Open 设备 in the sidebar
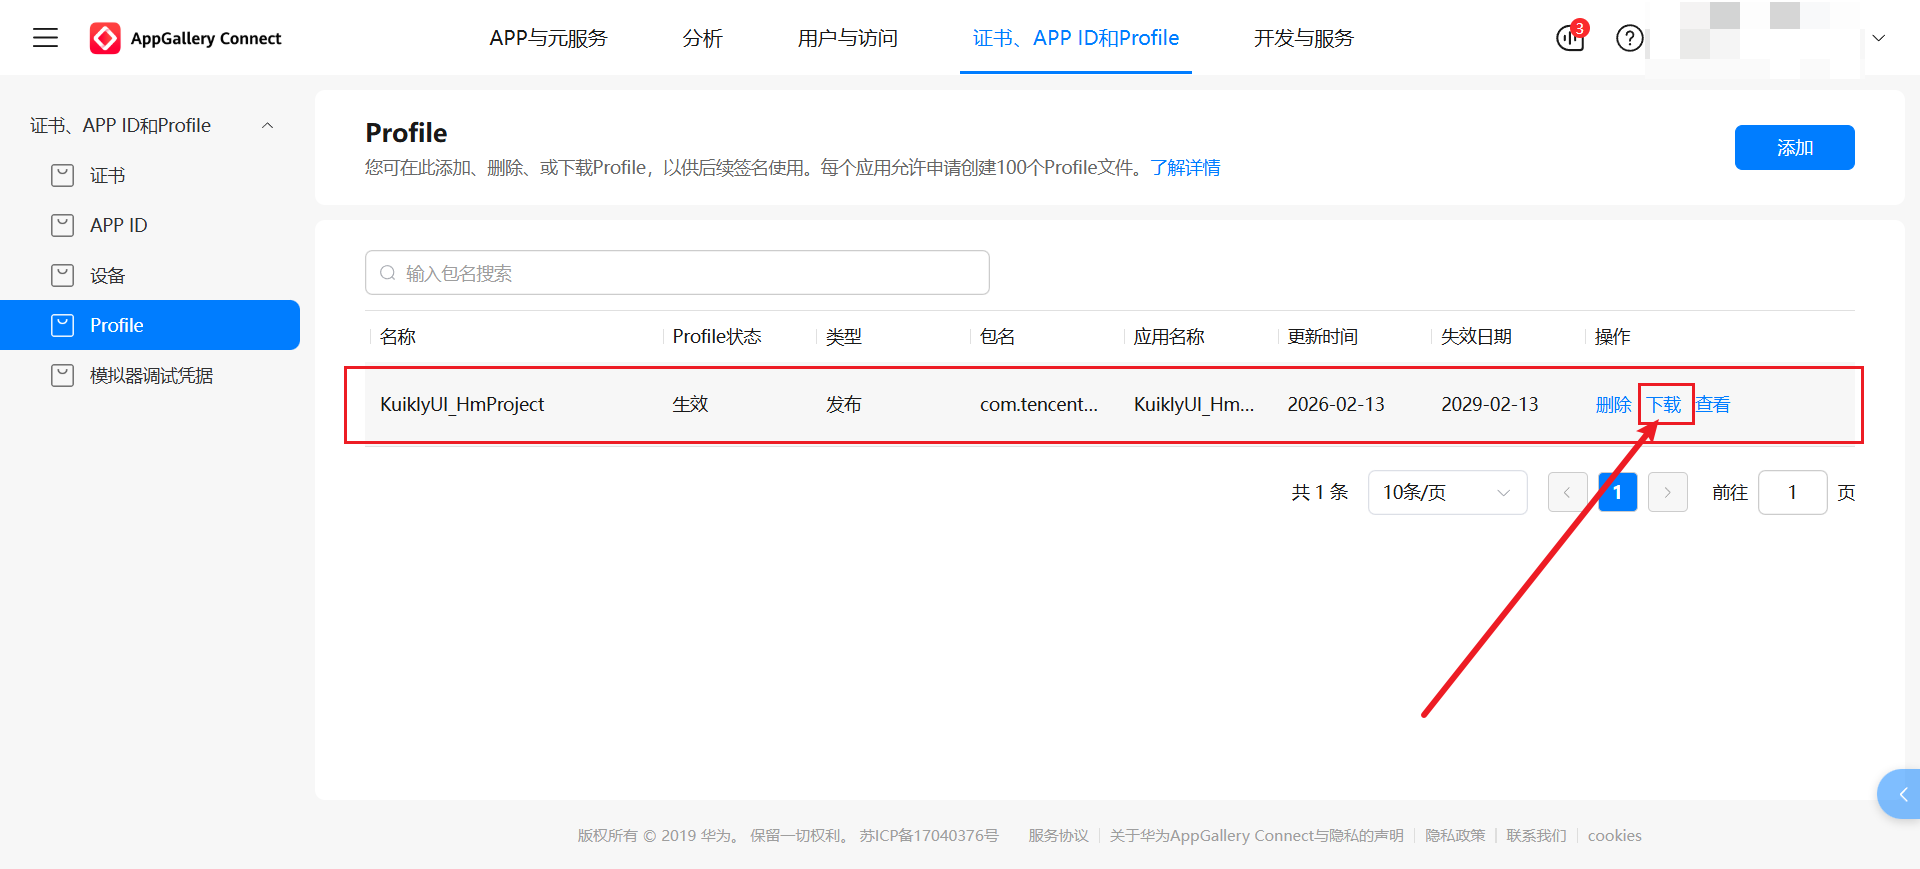The height and width of the screenshot is (869, 1920). [107, 275]
